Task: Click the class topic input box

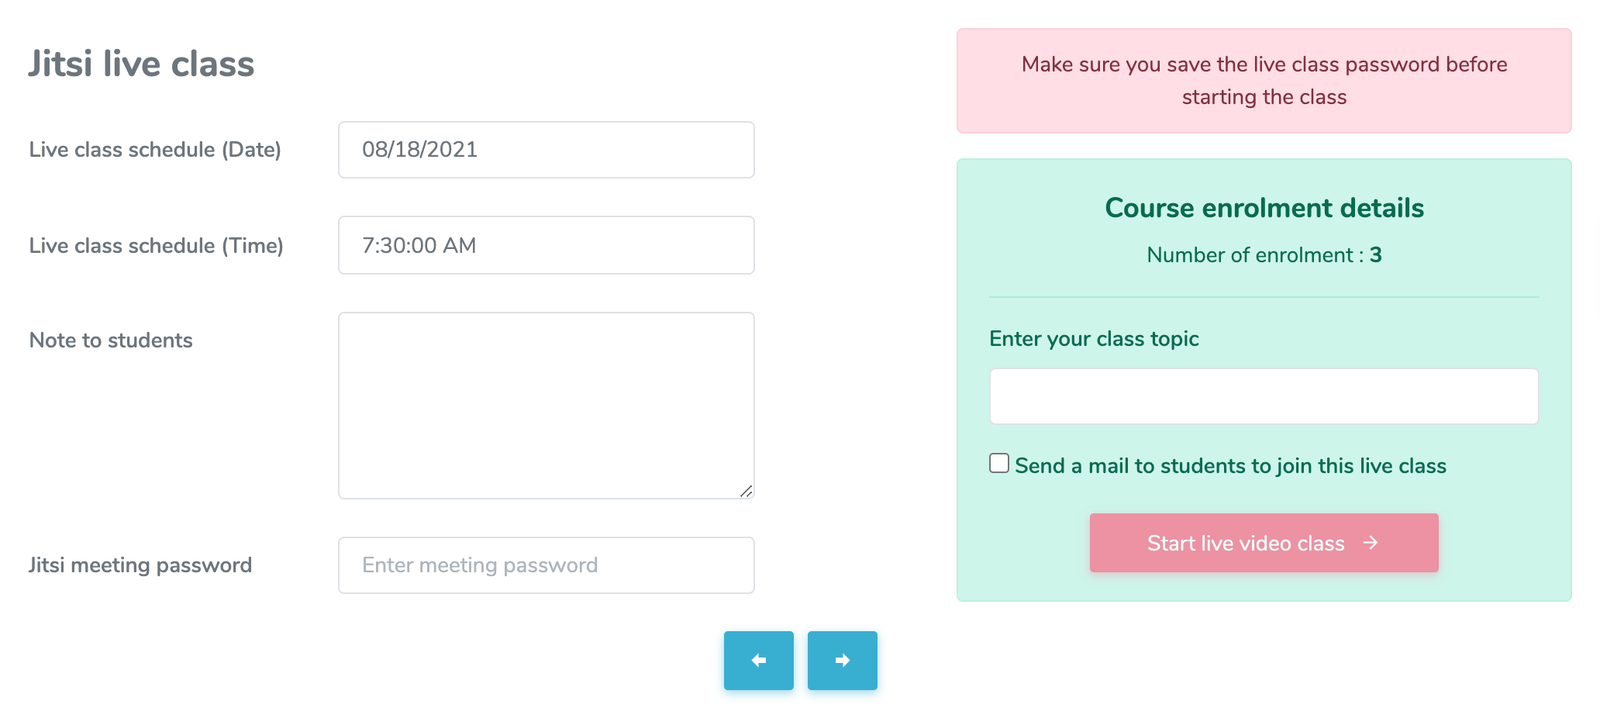Action: (x=1263, y=396)
